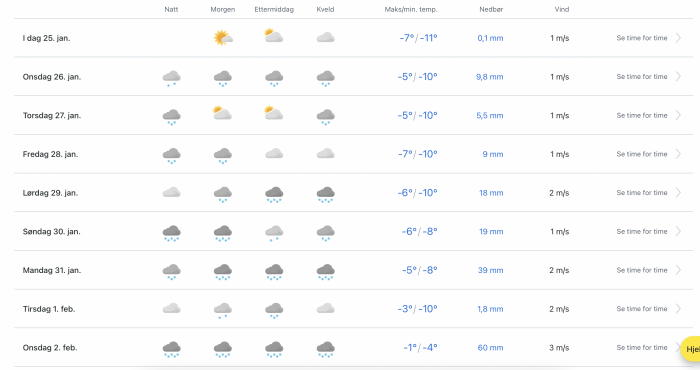Open 'Se time for time' for Søndag 30. jan.
Screen dimensions: 700x370
click(x=642, y=232)
